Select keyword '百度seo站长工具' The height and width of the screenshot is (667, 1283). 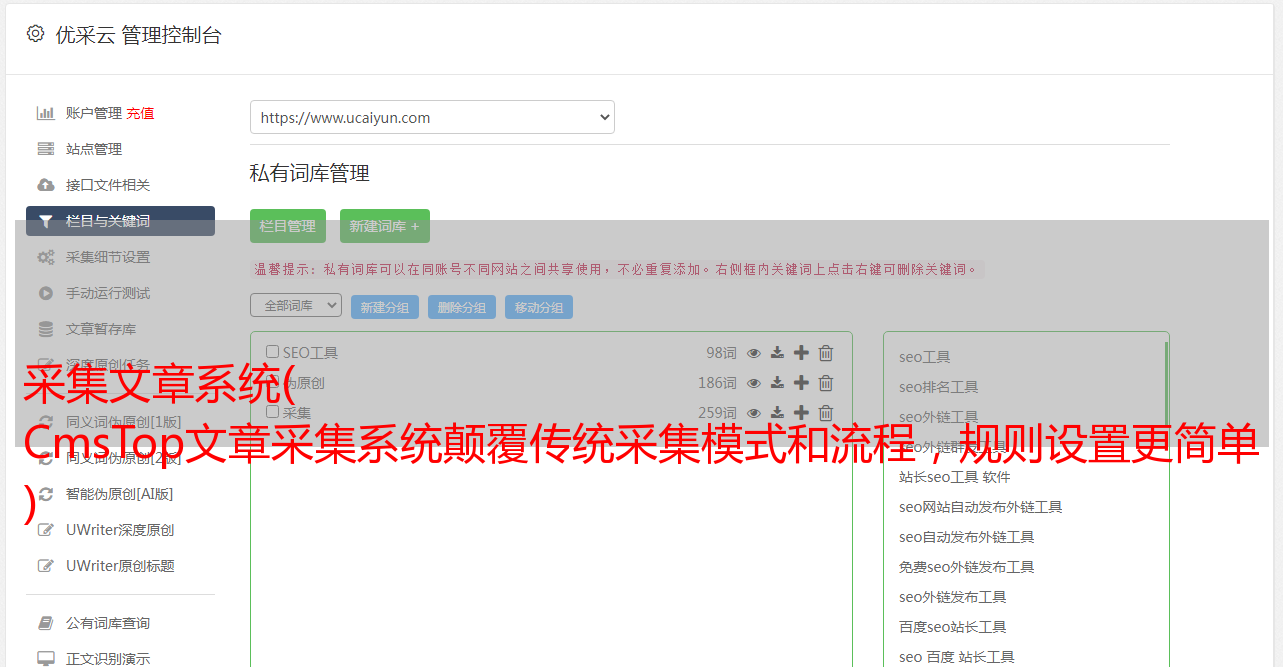(x=953, y=627)
